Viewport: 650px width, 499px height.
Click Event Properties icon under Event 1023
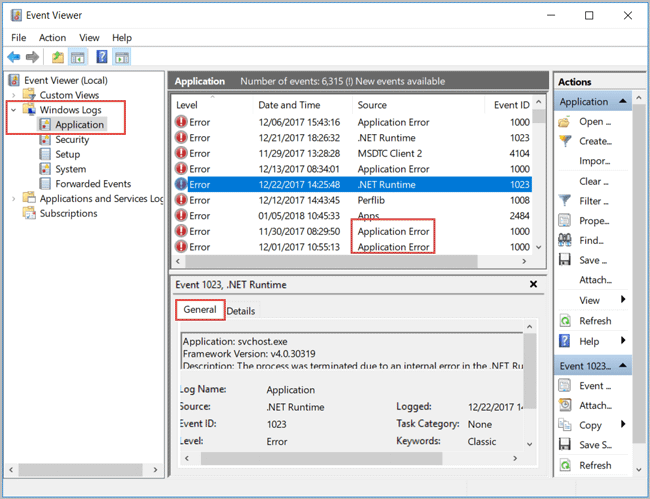click(565, 385)
